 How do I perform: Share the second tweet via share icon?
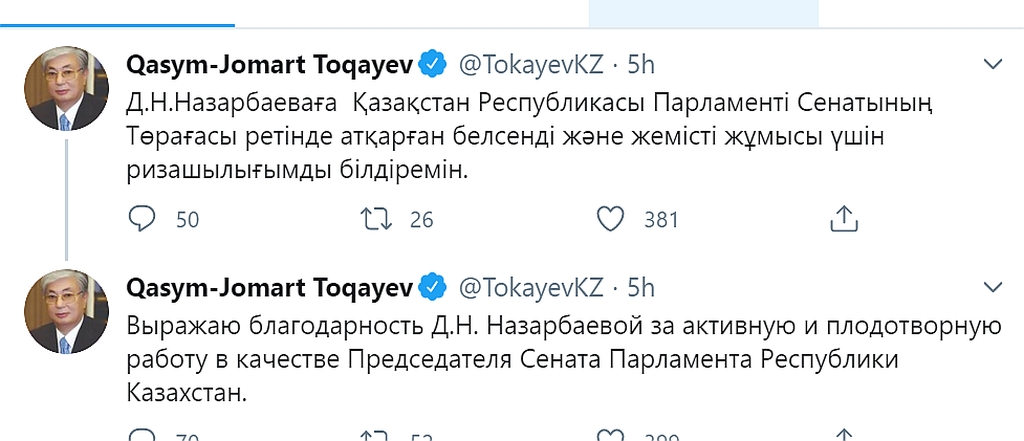[x=843, y=436]
